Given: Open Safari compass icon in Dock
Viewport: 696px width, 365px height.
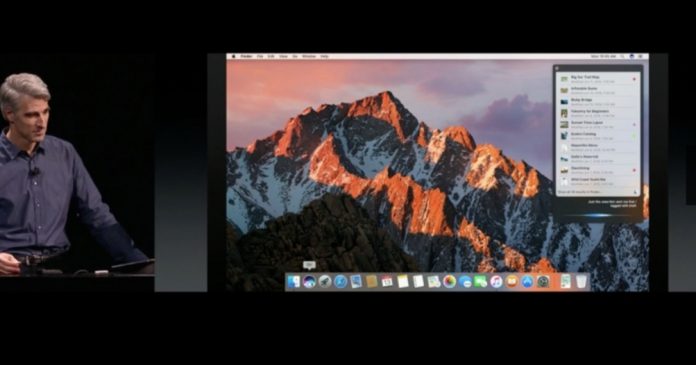Looking at the screenshot, I should click(340, 282).
